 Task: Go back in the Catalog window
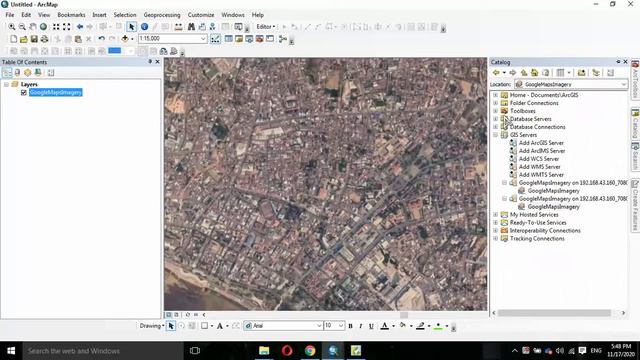click(496, 73)
